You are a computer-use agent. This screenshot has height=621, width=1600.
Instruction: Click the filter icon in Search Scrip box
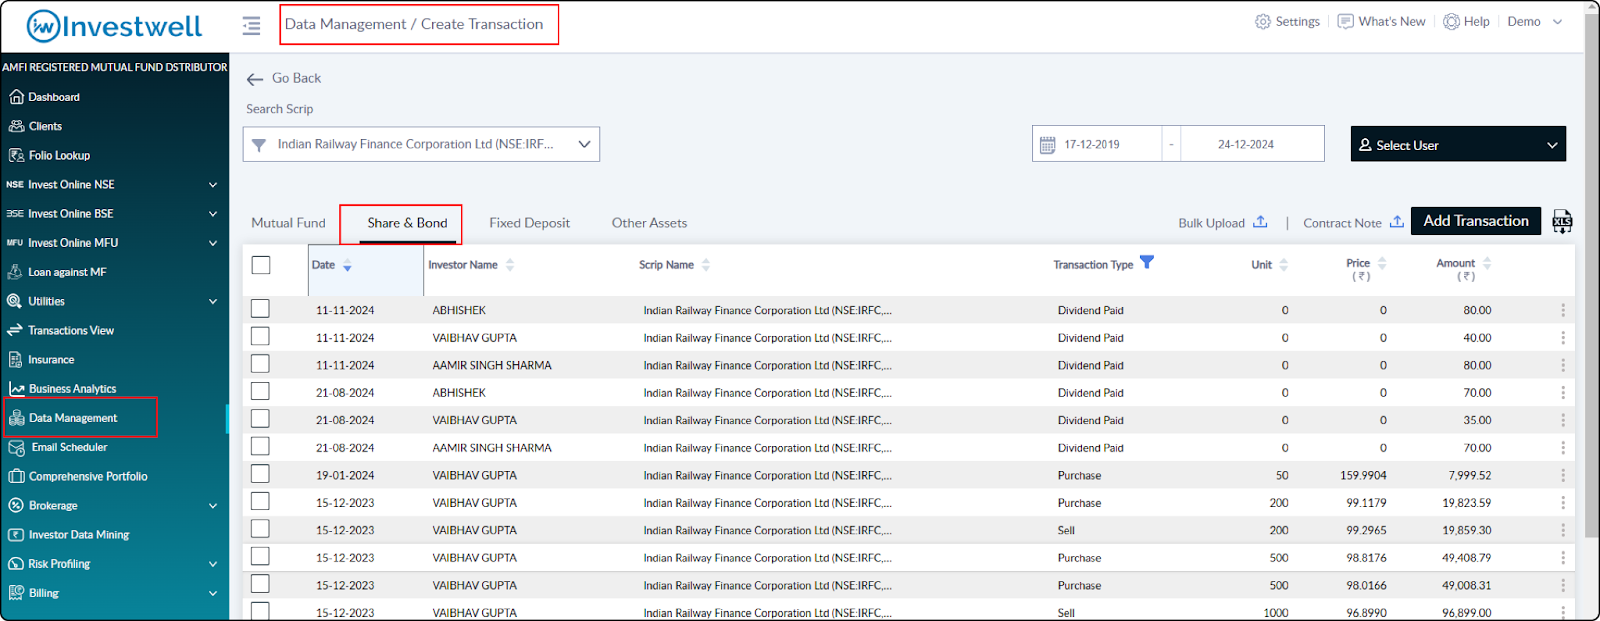259,145
